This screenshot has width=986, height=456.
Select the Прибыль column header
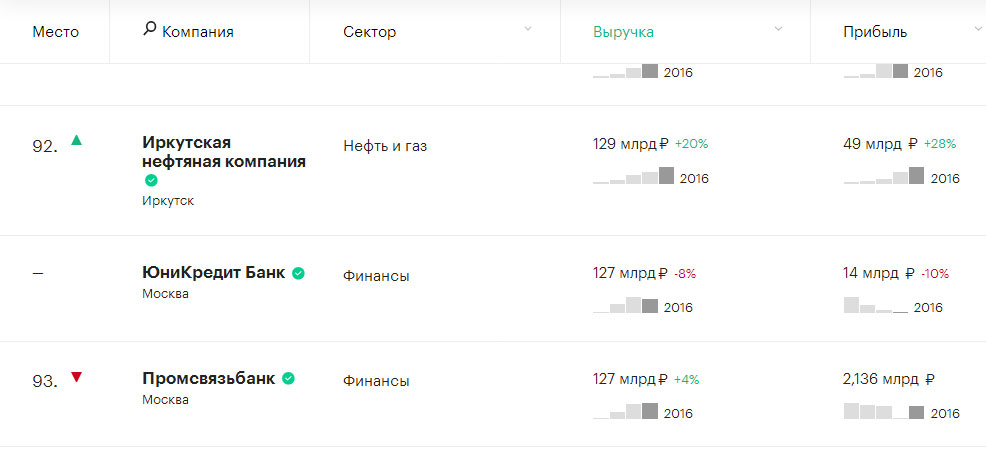[x=875, y=32]
